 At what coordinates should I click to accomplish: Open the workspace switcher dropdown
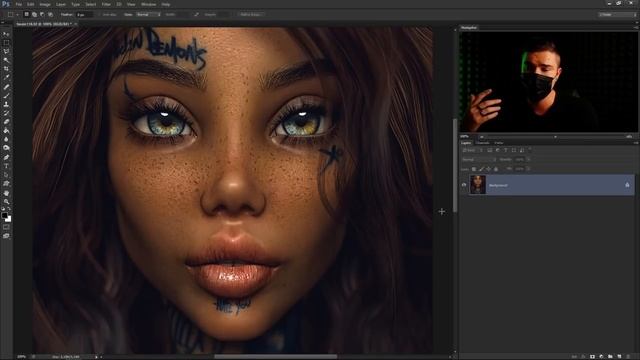618,14
